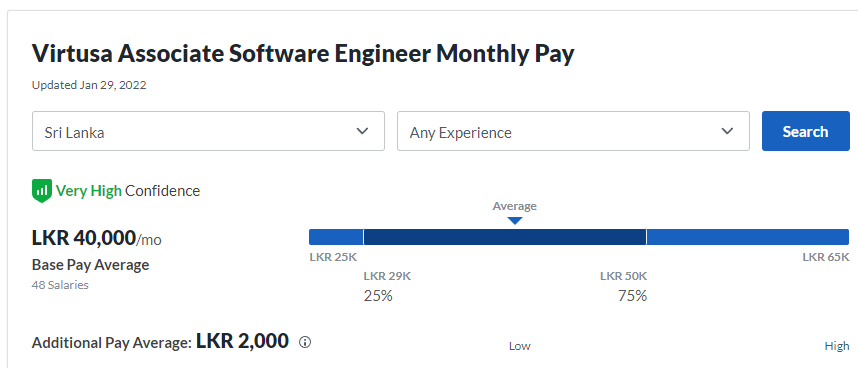Viewport: 858px width, 368px height.
Task: Click the LKR 65K maximum label
Action: (826, 257)
